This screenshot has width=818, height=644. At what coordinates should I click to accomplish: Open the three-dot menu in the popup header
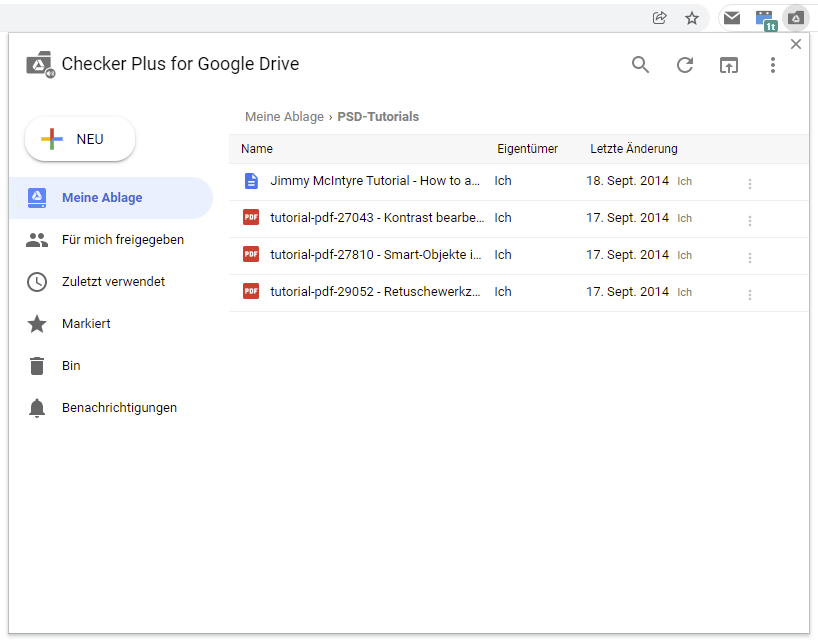tap(773, 64)
